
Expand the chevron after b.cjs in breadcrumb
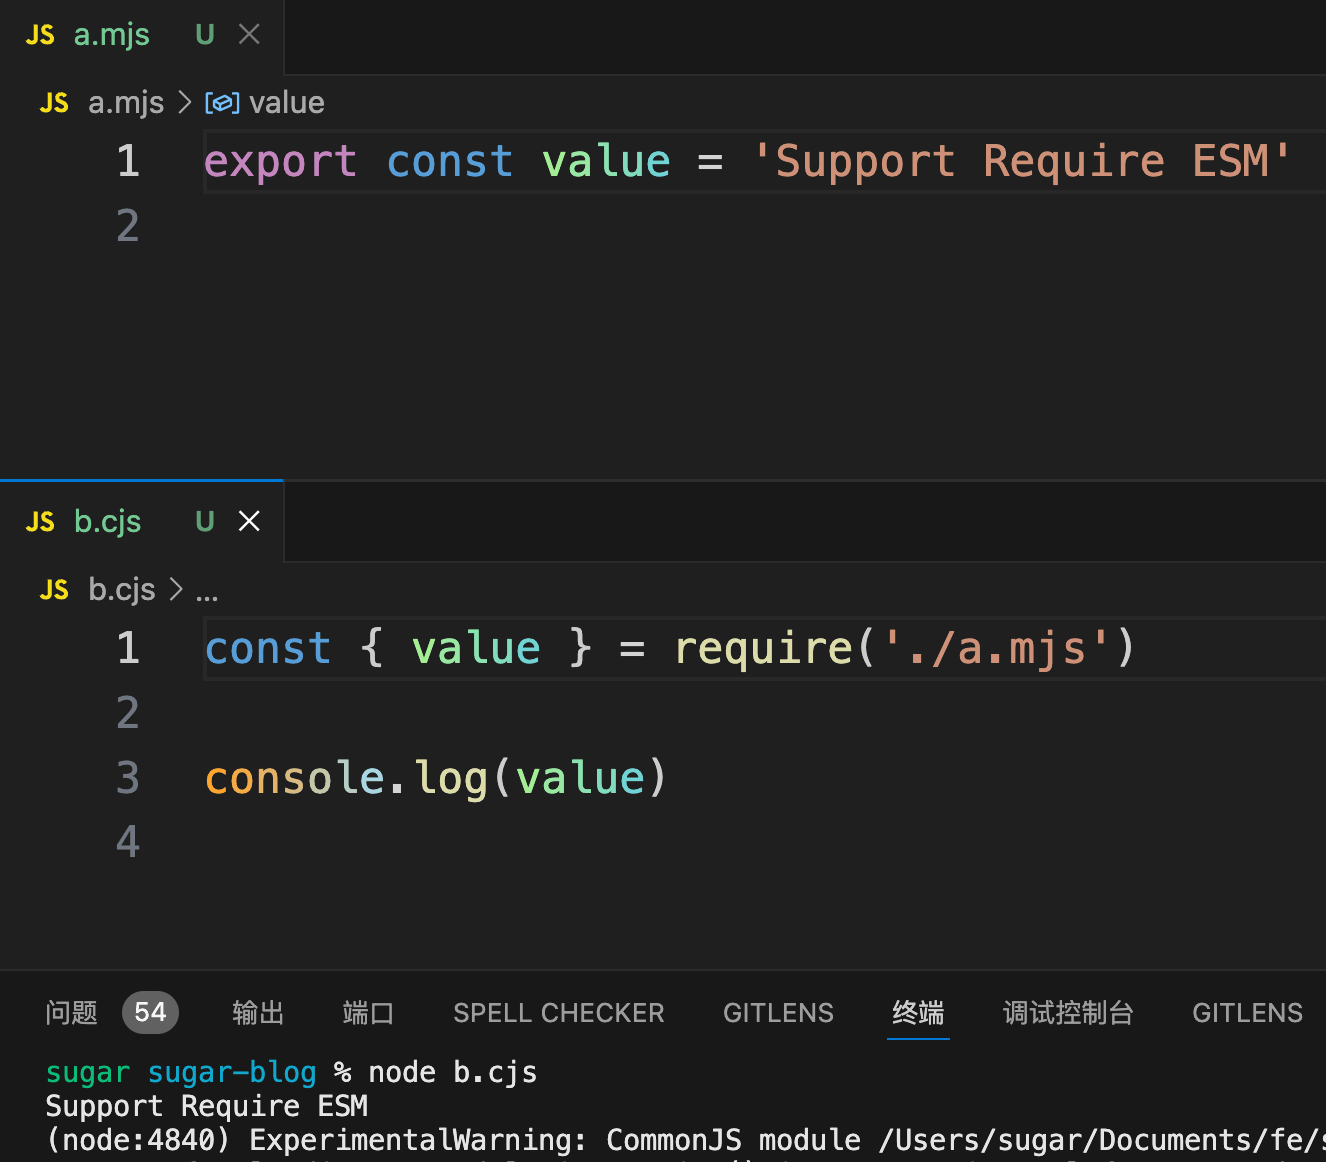[176, 590]
